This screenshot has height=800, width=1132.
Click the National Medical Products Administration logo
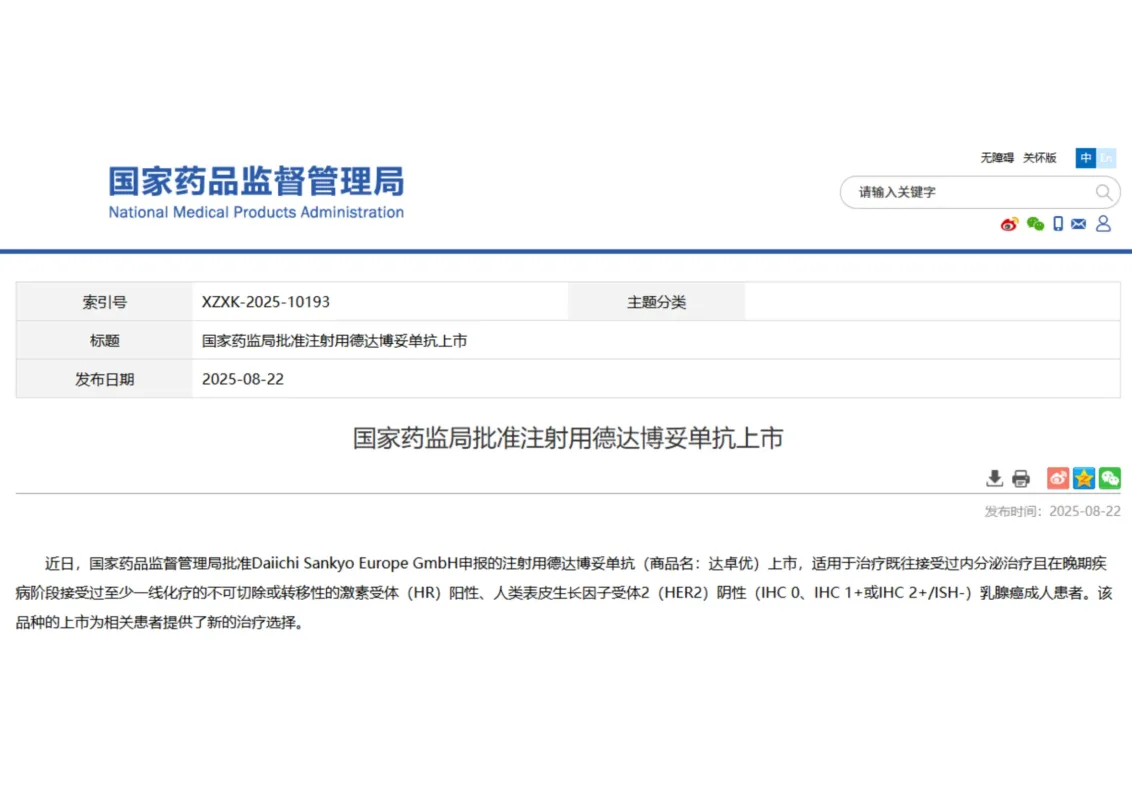255,192
